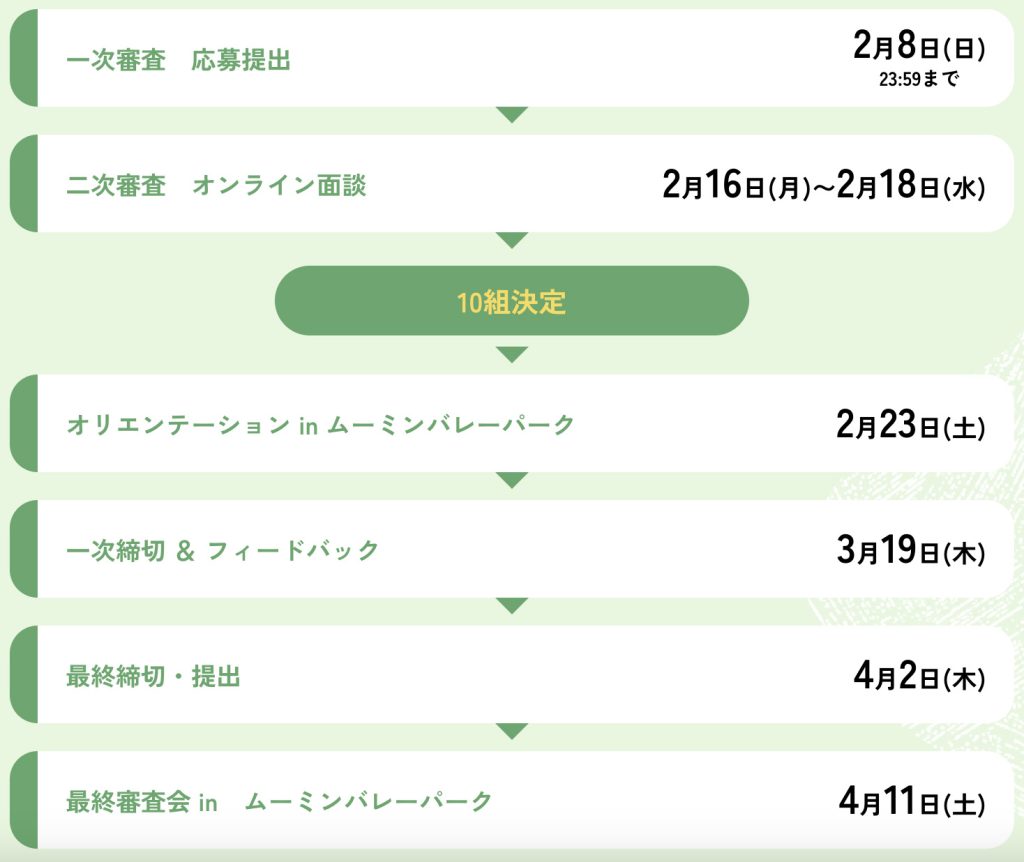
Task: Click the arrow below the 一次審査 応募提出 row
Action: point(512,115)
